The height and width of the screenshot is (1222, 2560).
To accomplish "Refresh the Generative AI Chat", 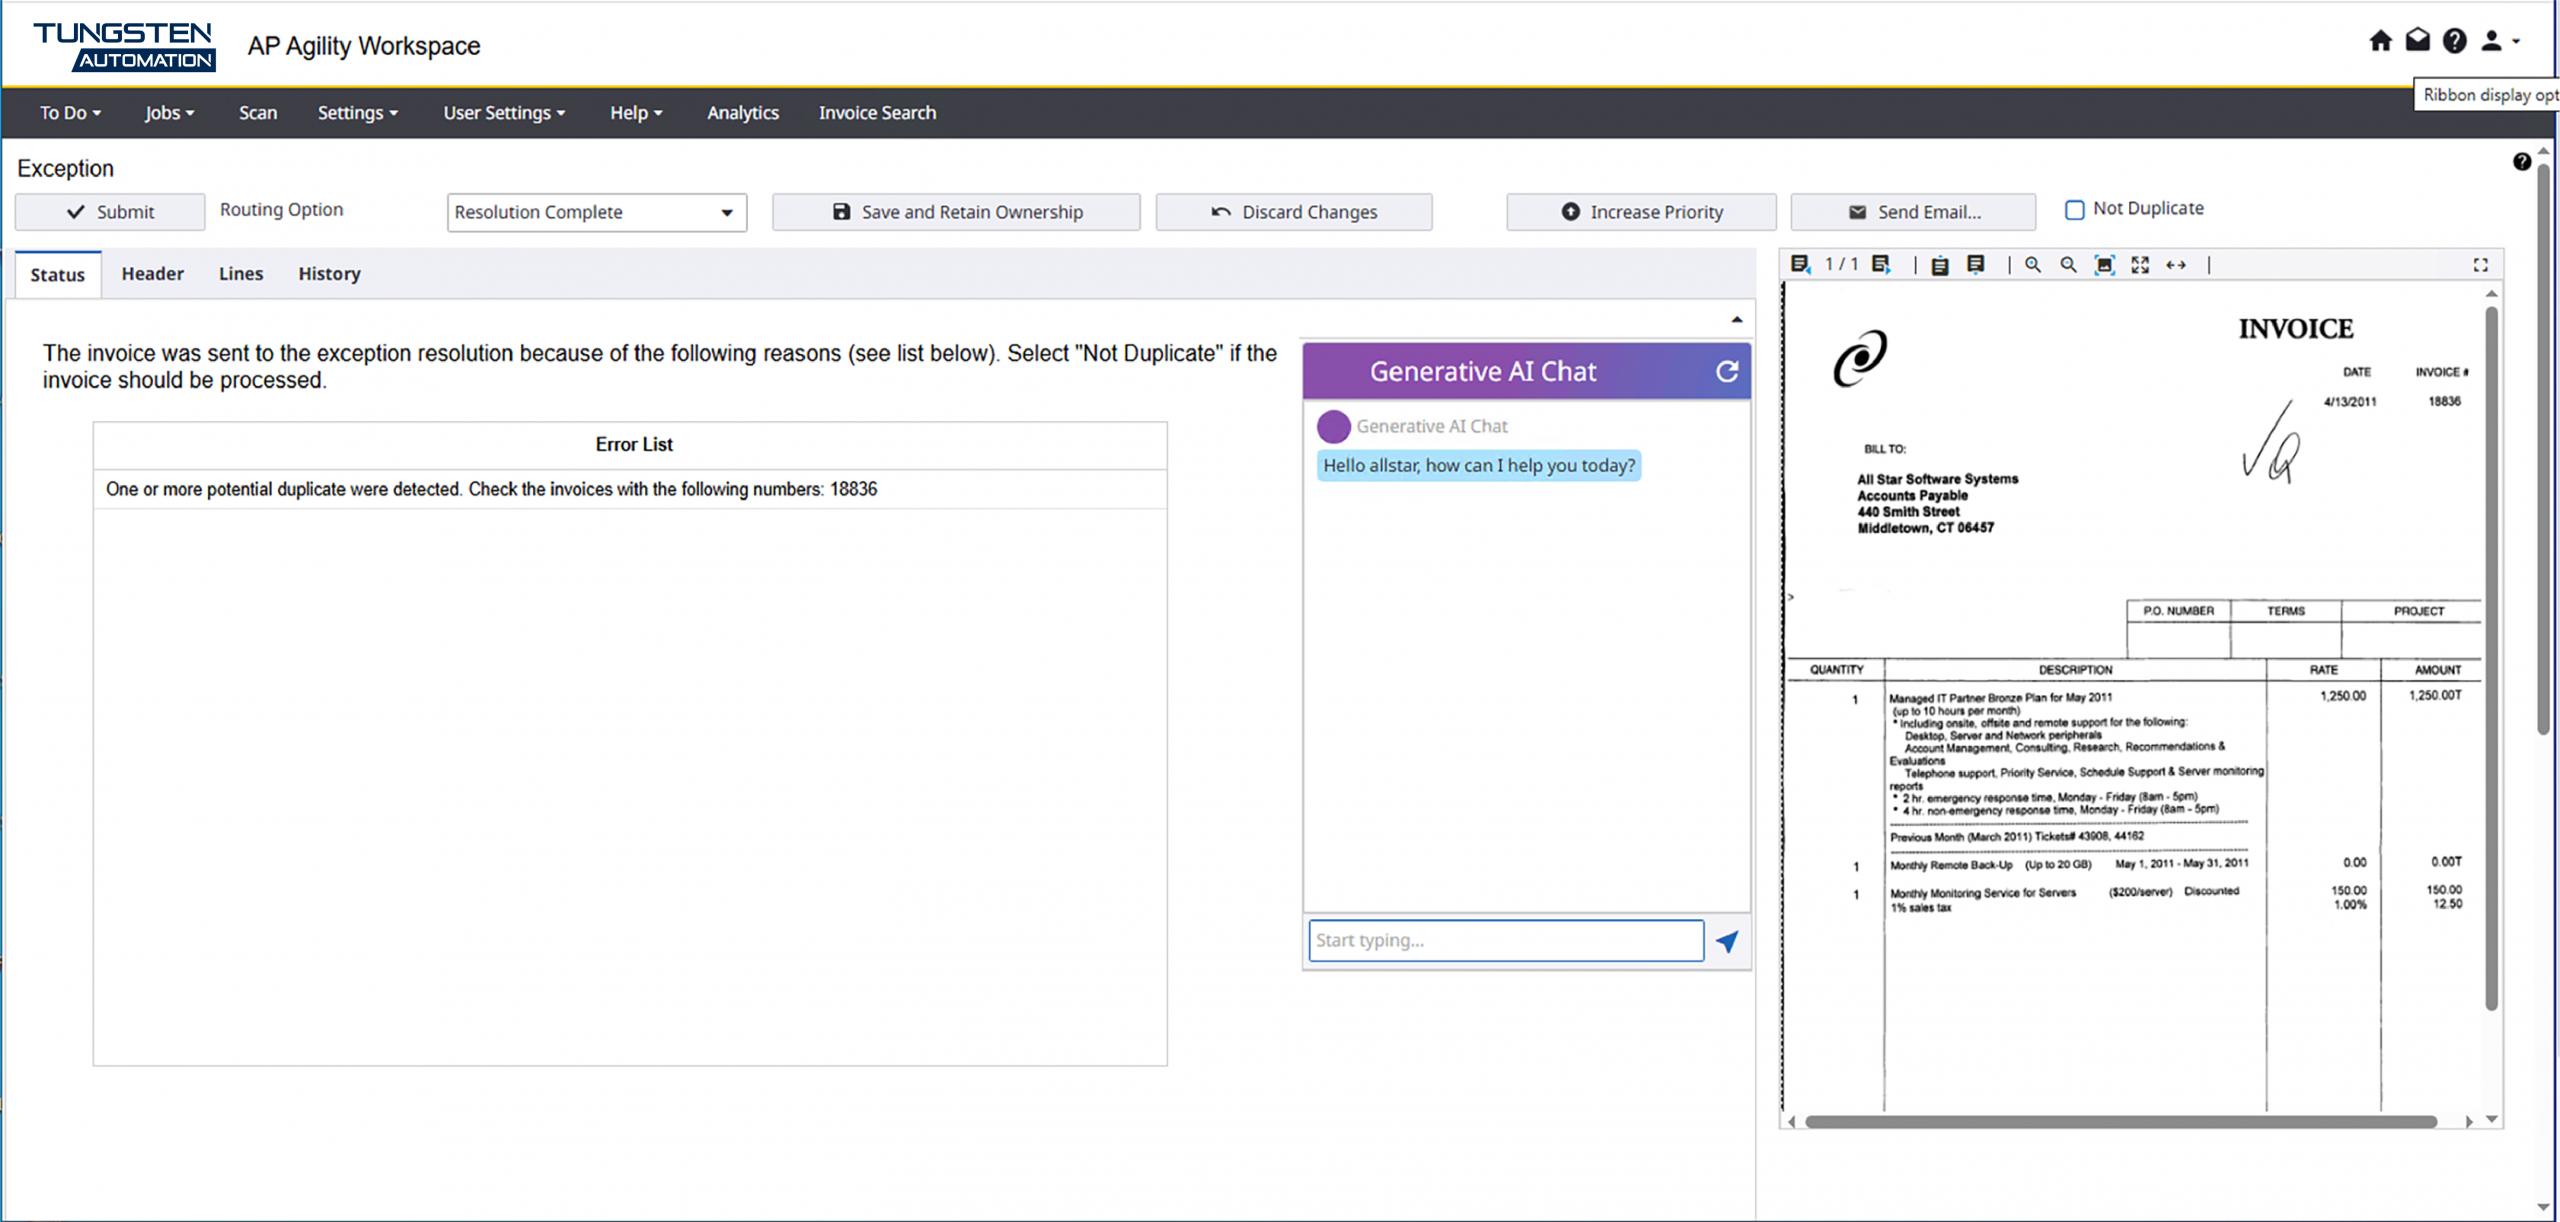I will (1726, 372).
